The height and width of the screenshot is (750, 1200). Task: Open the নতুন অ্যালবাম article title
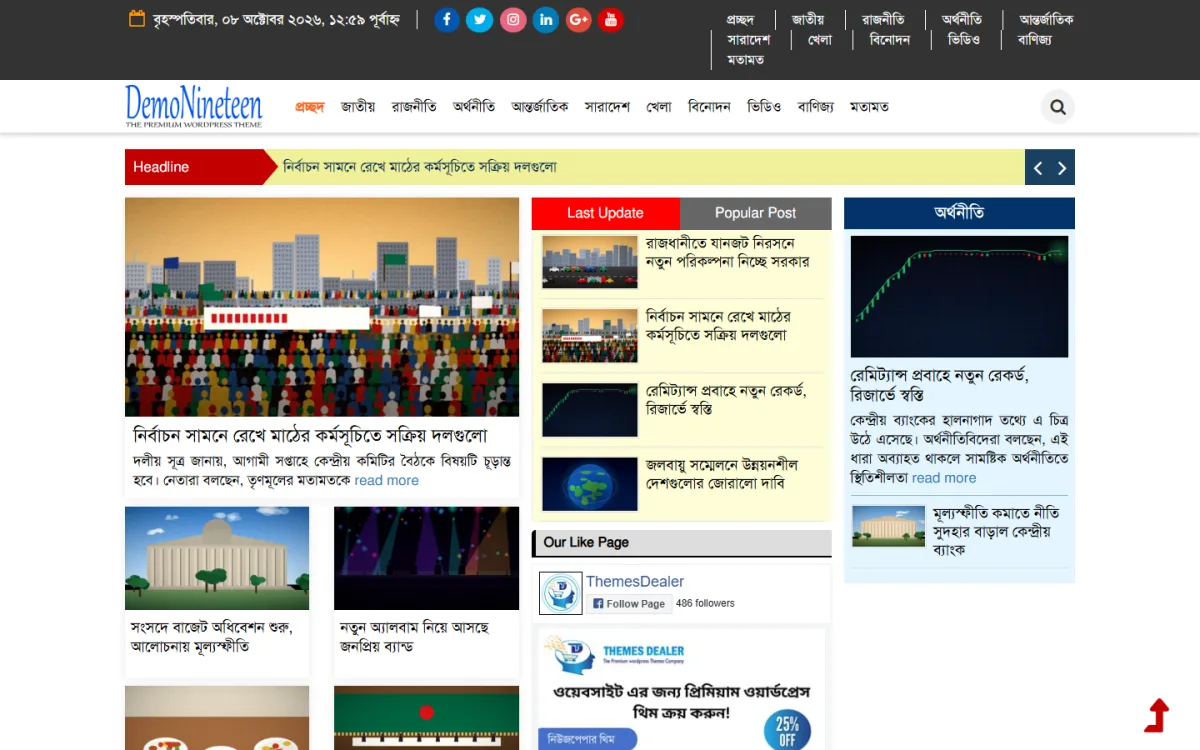[x=414, y=637]
